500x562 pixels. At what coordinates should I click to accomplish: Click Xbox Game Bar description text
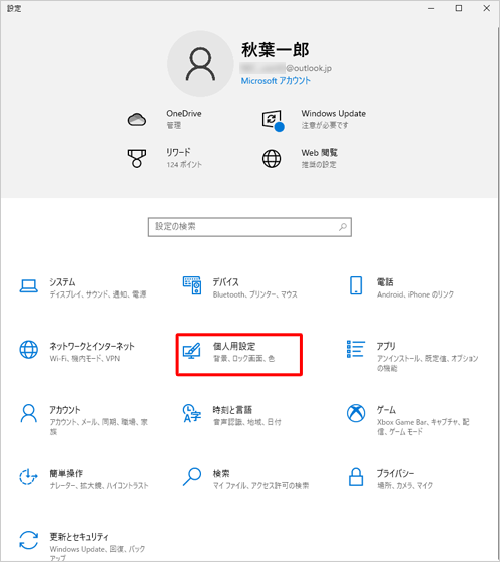click(x=423, y=427)
